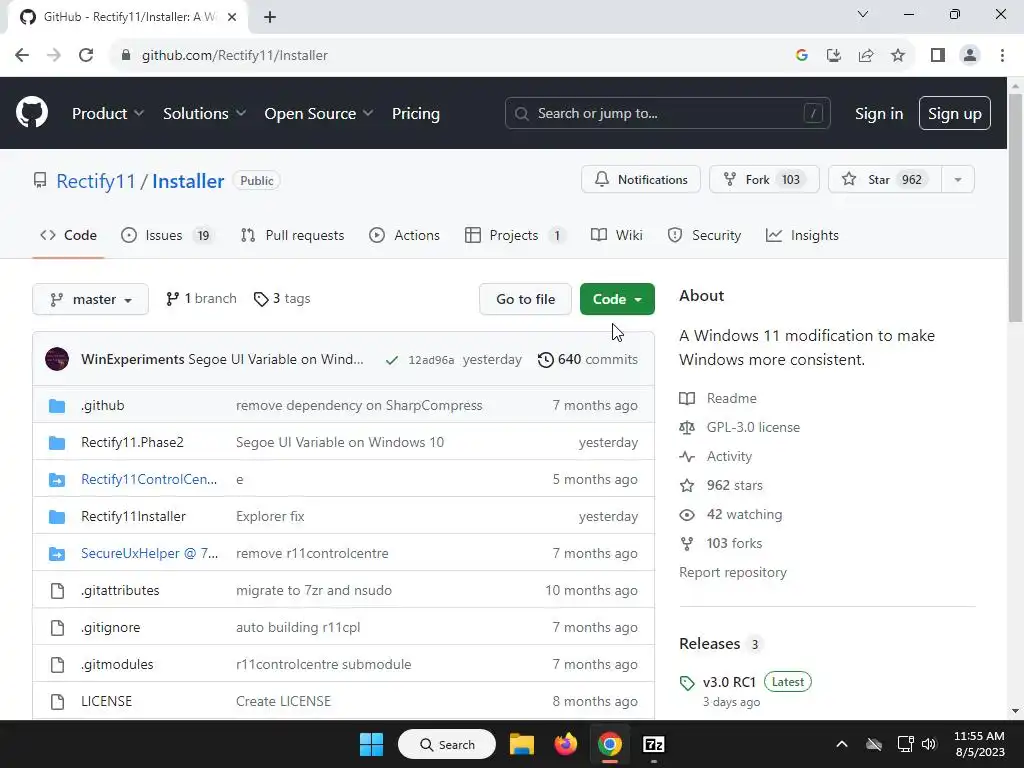This screenshot has height=768, width=1024.
Task: Open the Rectify11 owner link
Action: pos(95,181)
